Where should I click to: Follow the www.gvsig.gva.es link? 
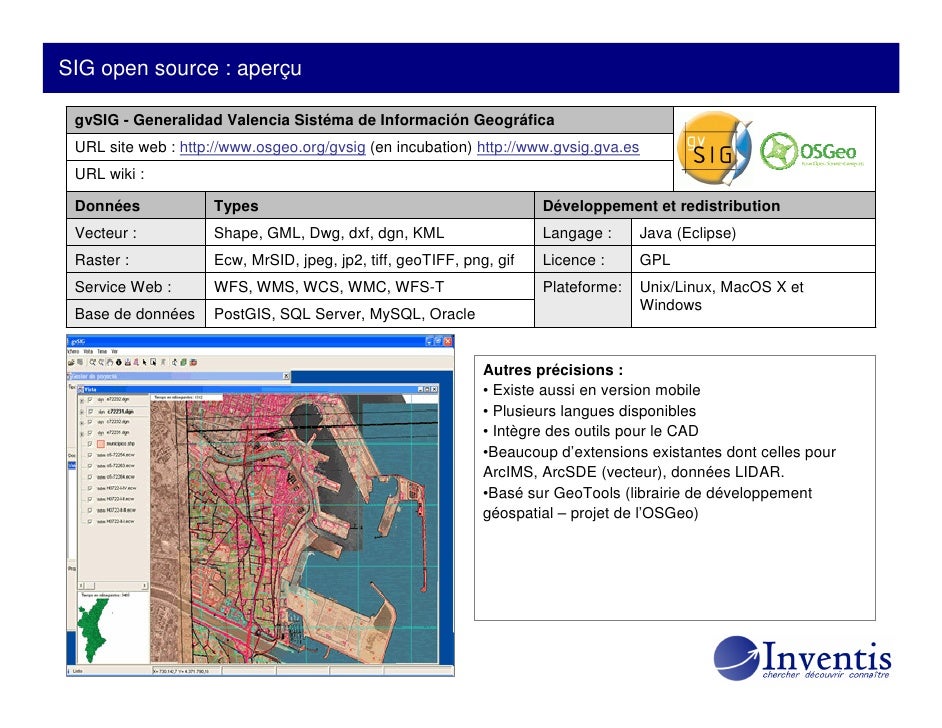pyautogui.click(x=557, y=148)
